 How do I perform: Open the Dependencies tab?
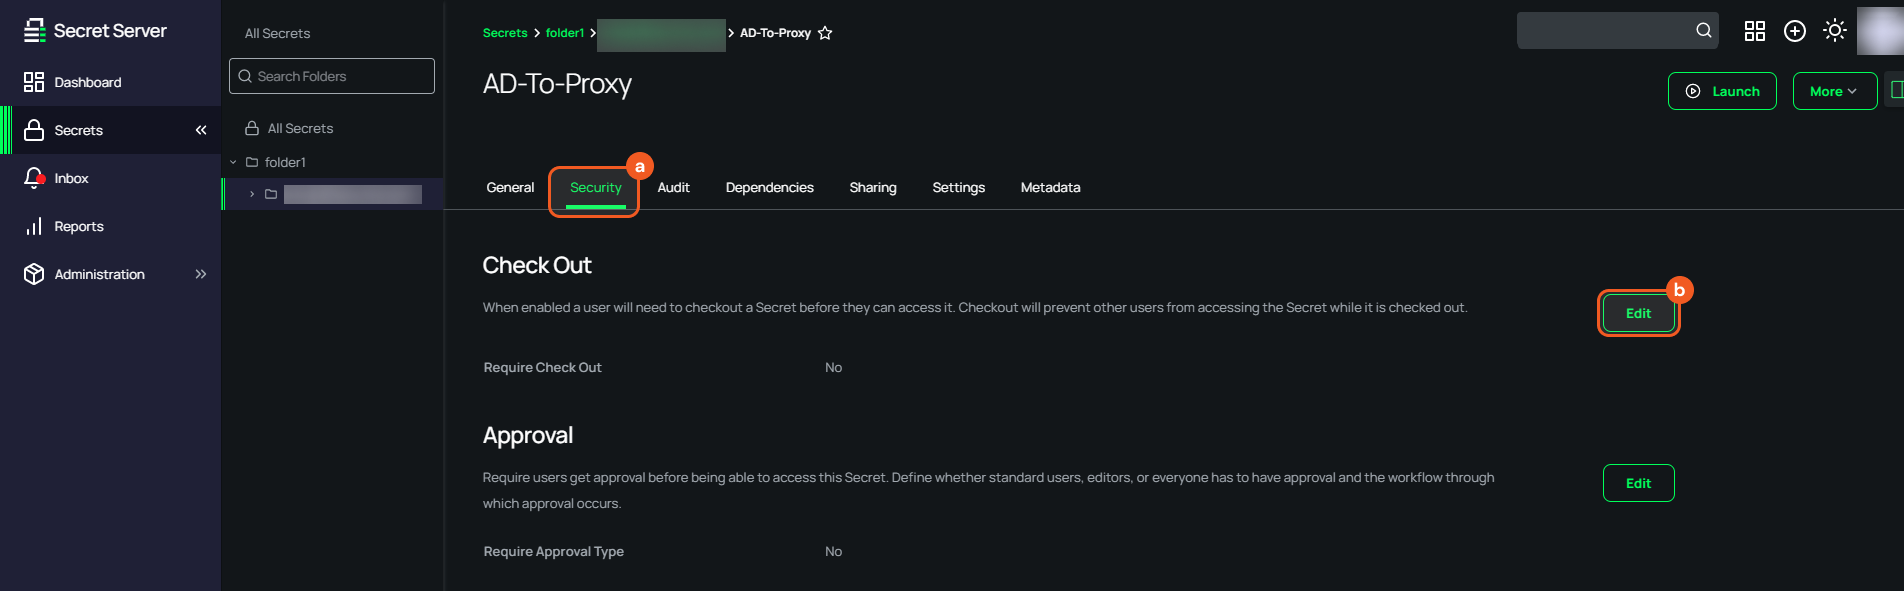[x=769, y=187]
